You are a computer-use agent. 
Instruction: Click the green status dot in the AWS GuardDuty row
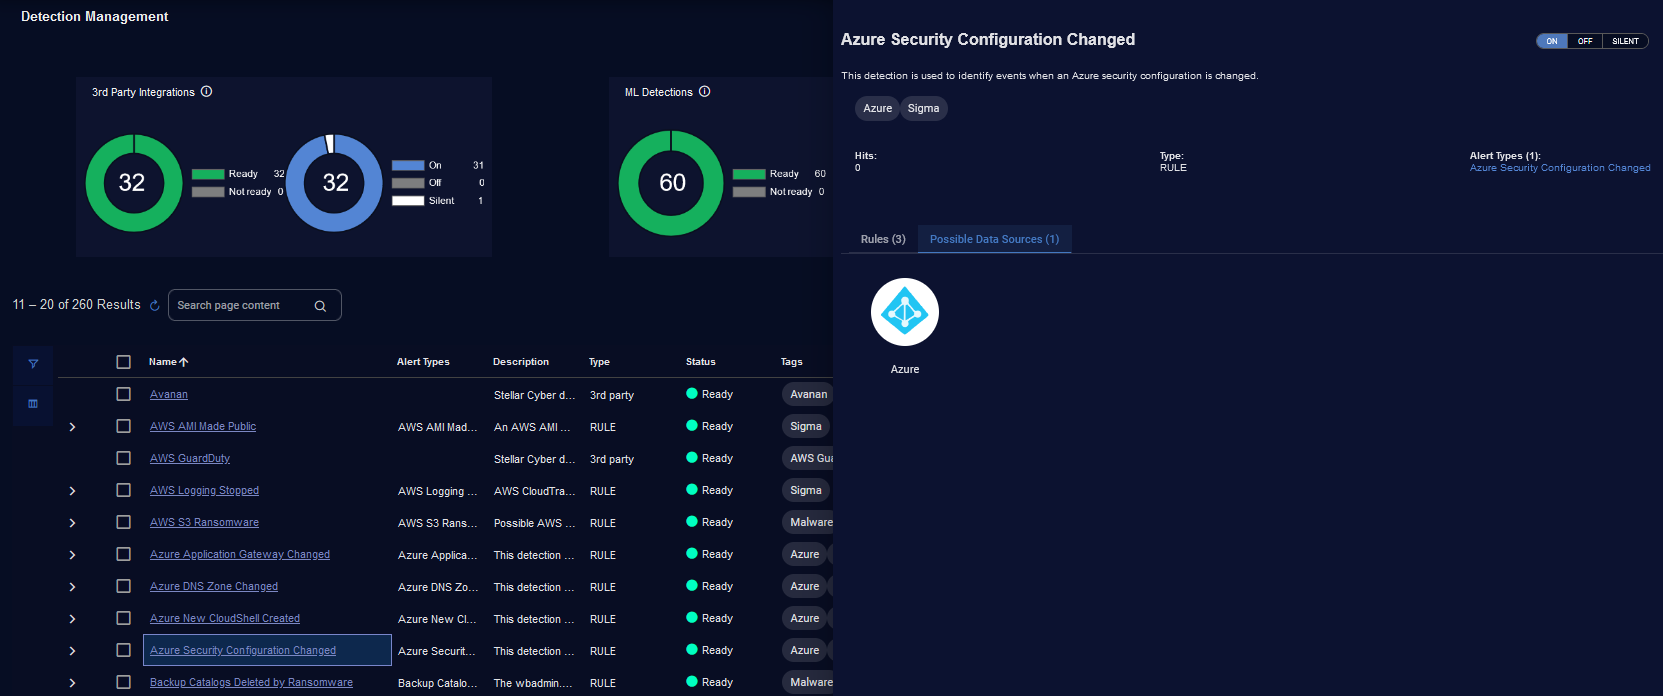[x=692, y=458]
